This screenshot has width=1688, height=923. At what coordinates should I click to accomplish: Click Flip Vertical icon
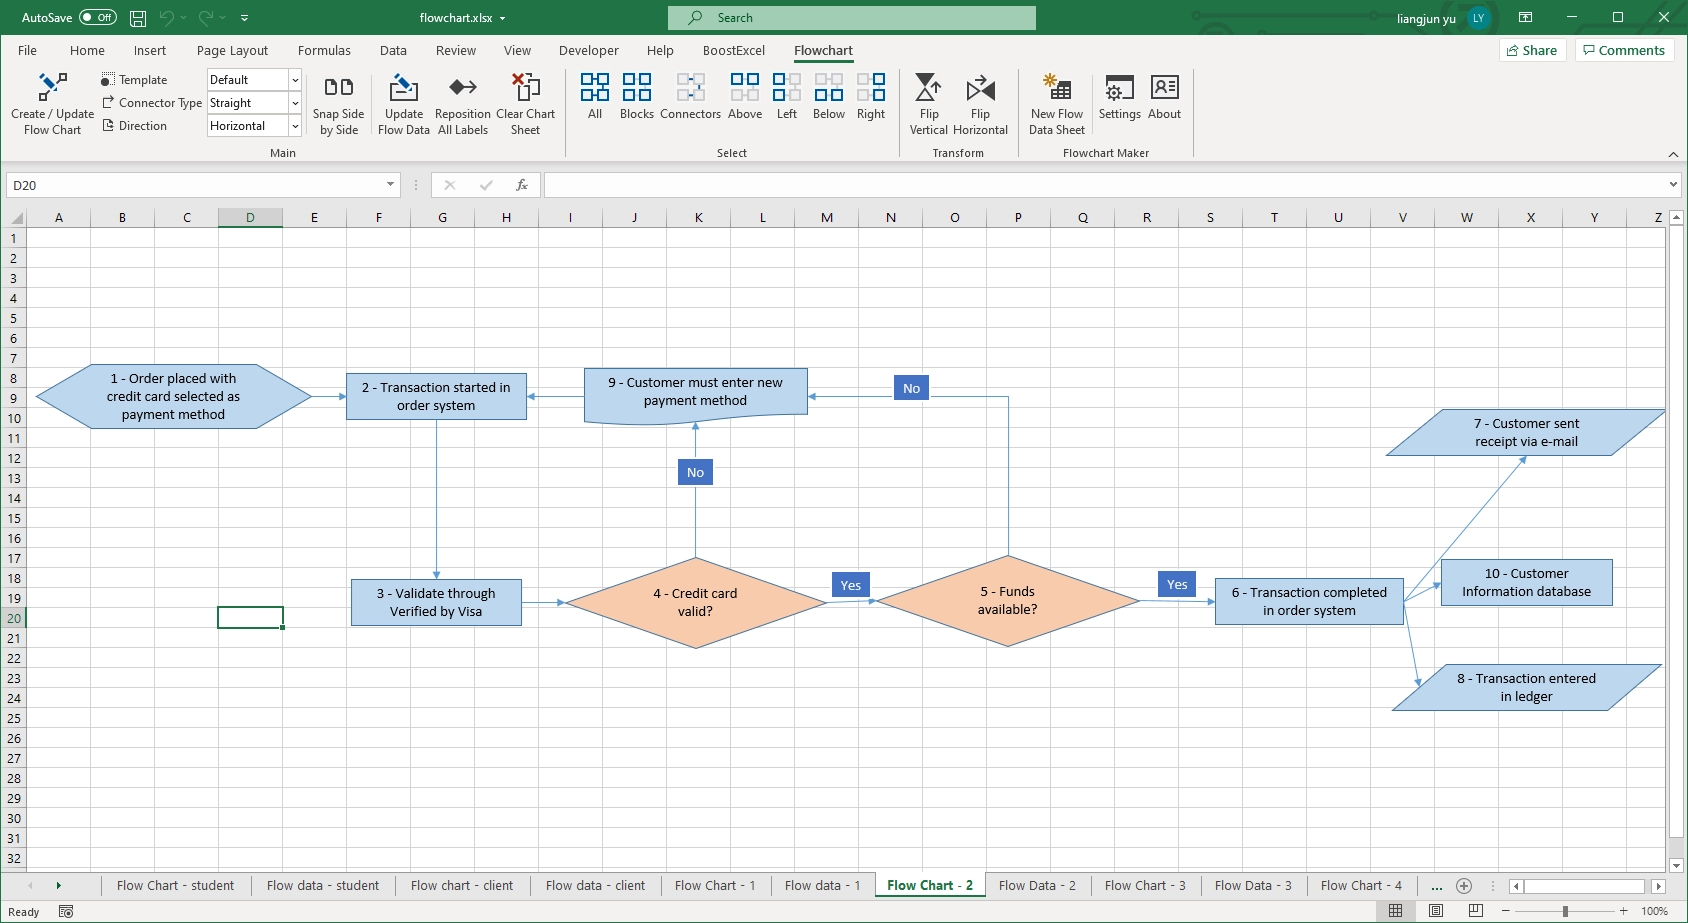[929, 87]
